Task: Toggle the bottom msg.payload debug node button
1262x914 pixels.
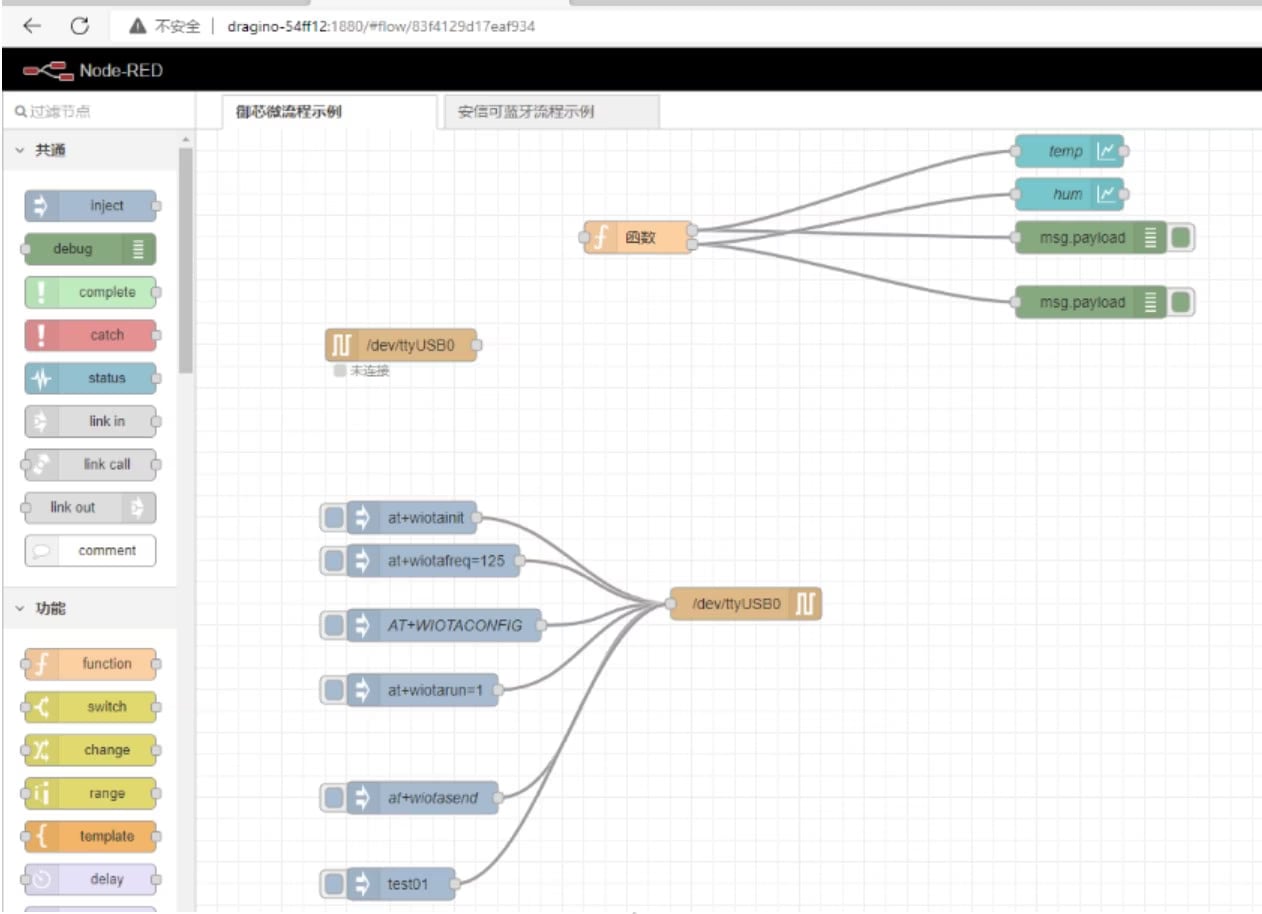Action: tap(1181, 302)
